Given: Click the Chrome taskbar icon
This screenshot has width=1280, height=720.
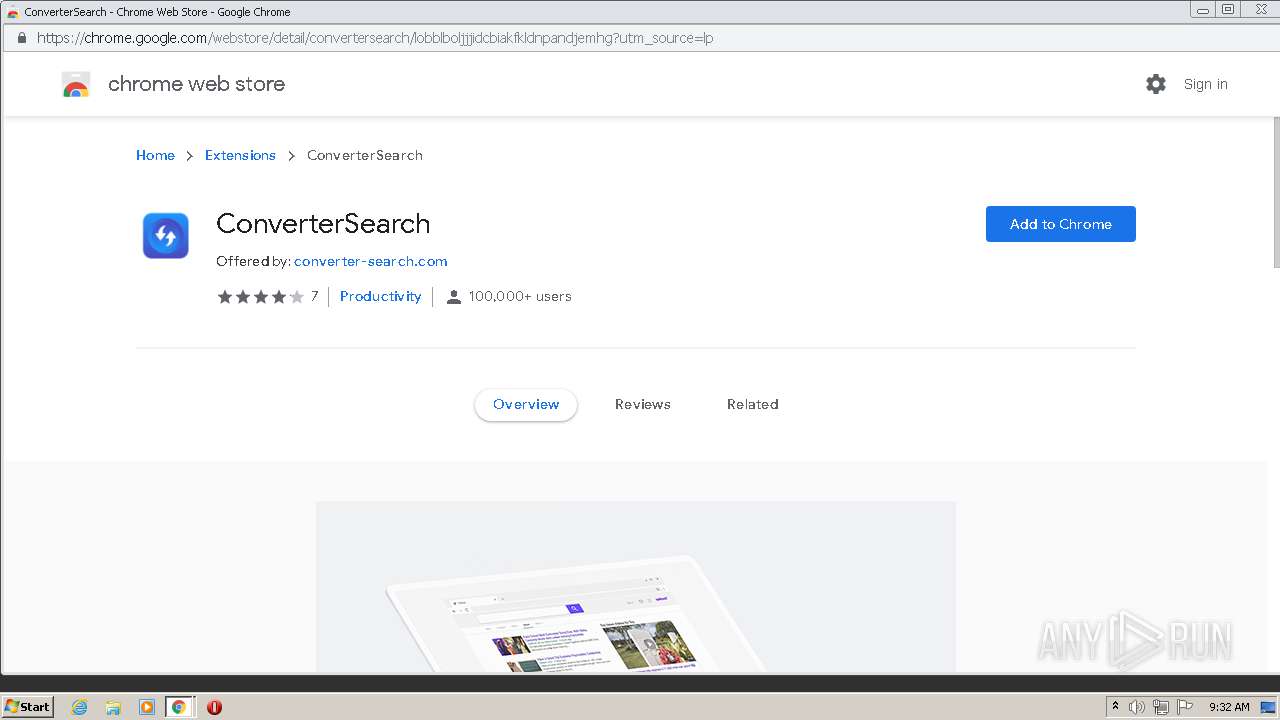Looking at the screenshot, I should (179, 707).
